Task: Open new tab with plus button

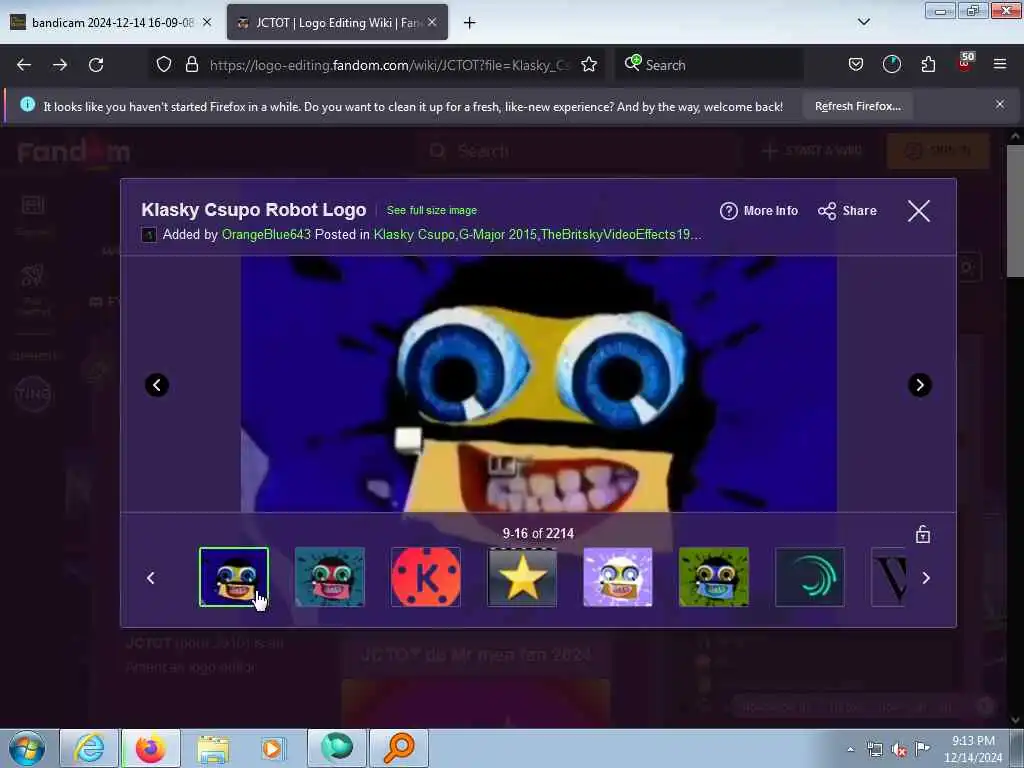Action: pyautogui.click(x=470, y=23)
